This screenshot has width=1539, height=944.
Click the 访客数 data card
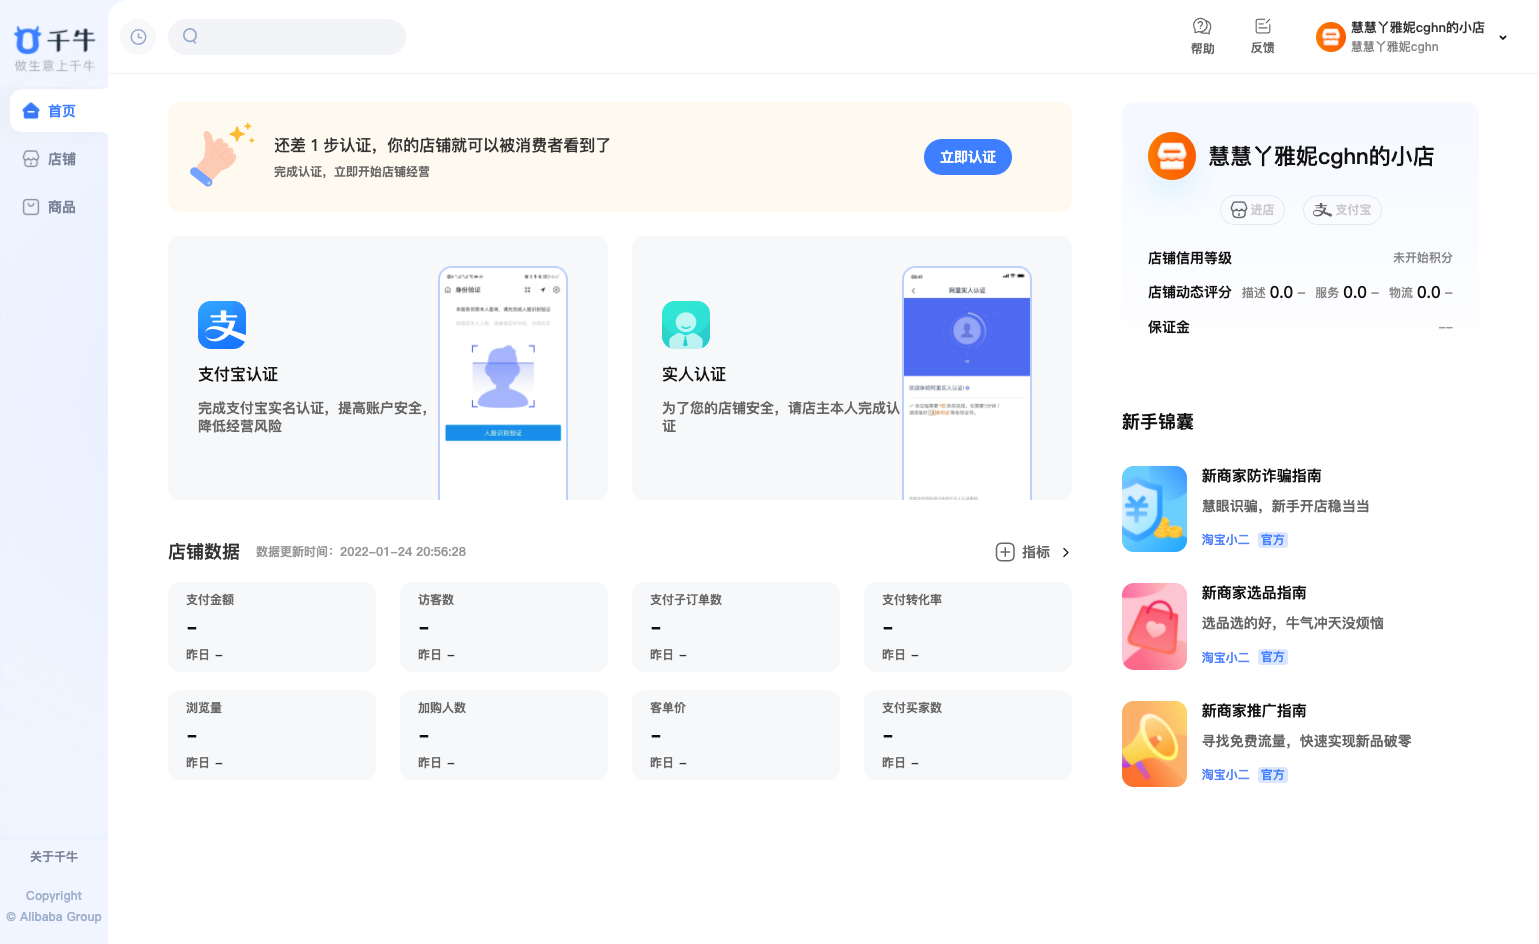click(504, 627)
